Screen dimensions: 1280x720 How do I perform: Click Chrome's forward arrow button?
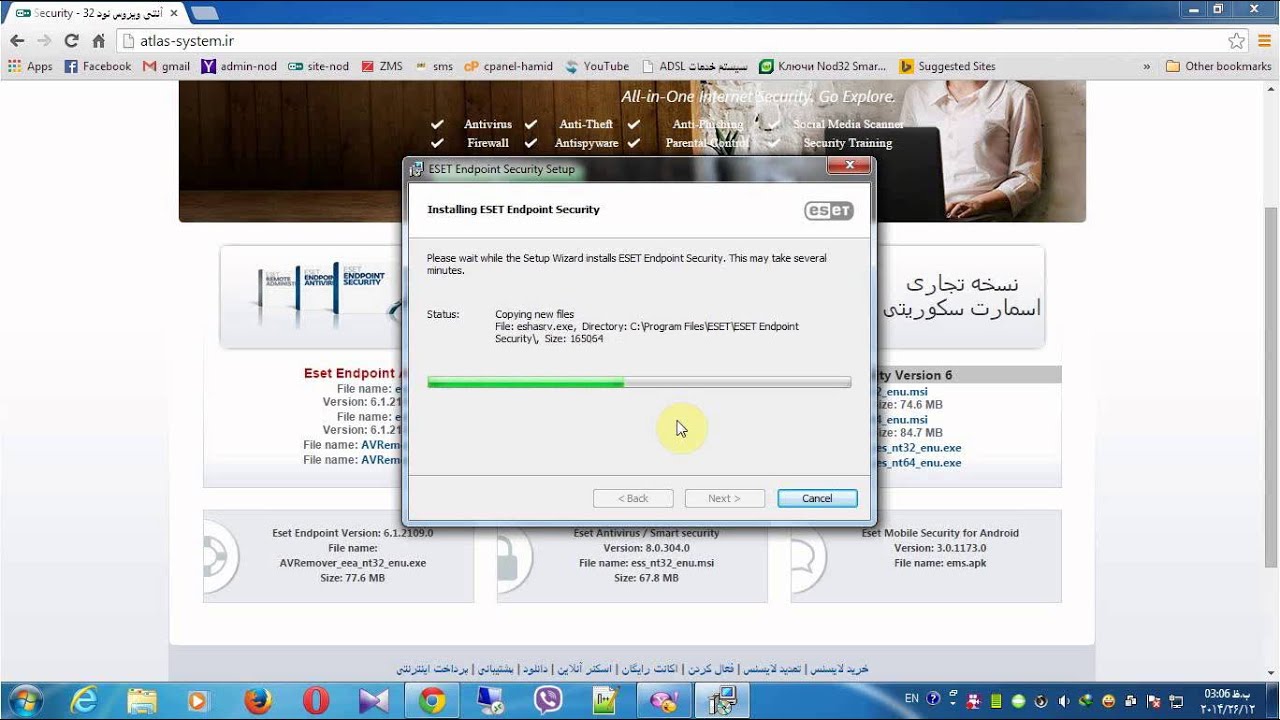pos(44,41)
